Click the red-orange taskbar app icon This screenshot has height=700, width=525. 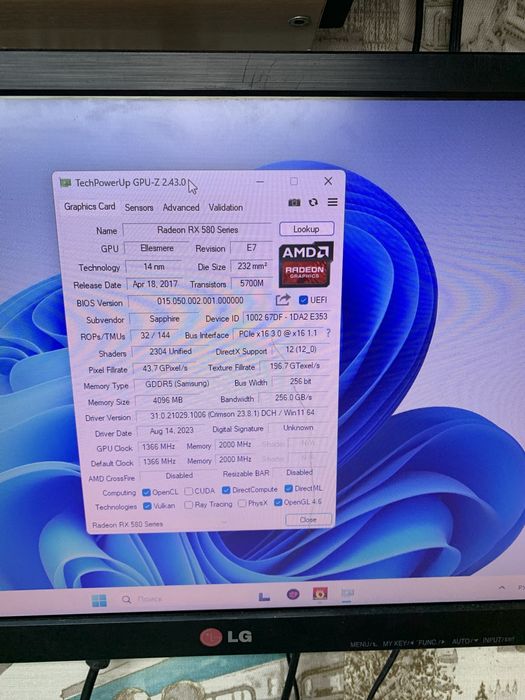(320, 593)
